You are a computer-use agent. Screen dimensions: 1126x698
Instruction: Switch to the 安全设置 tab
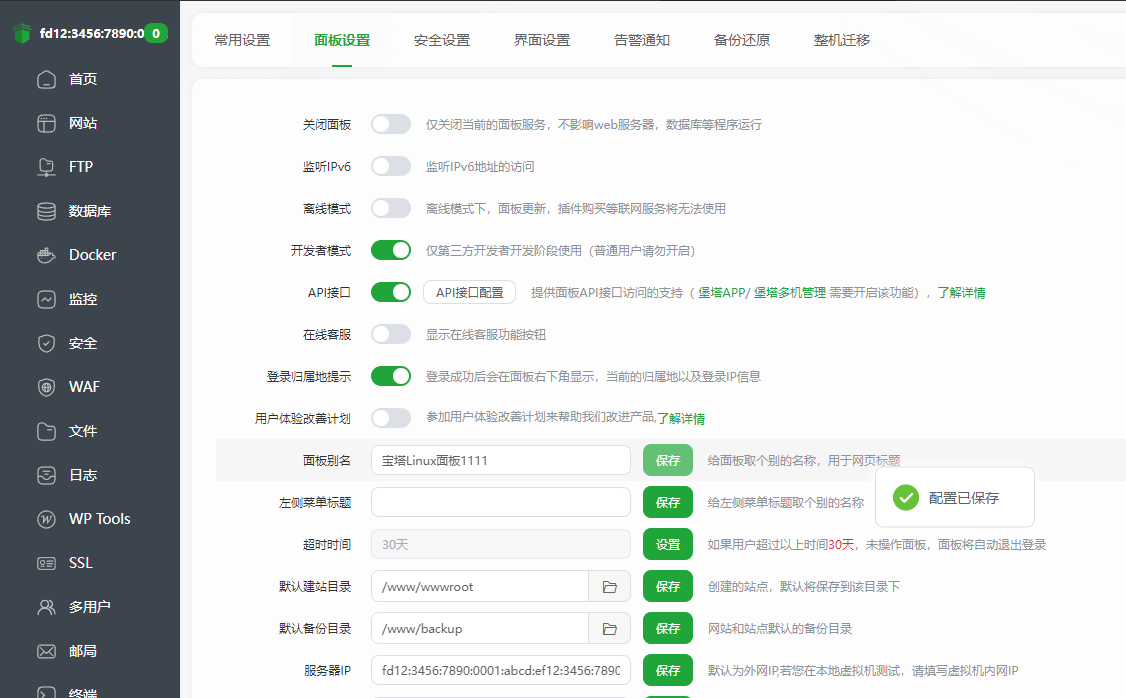(442, 40)
